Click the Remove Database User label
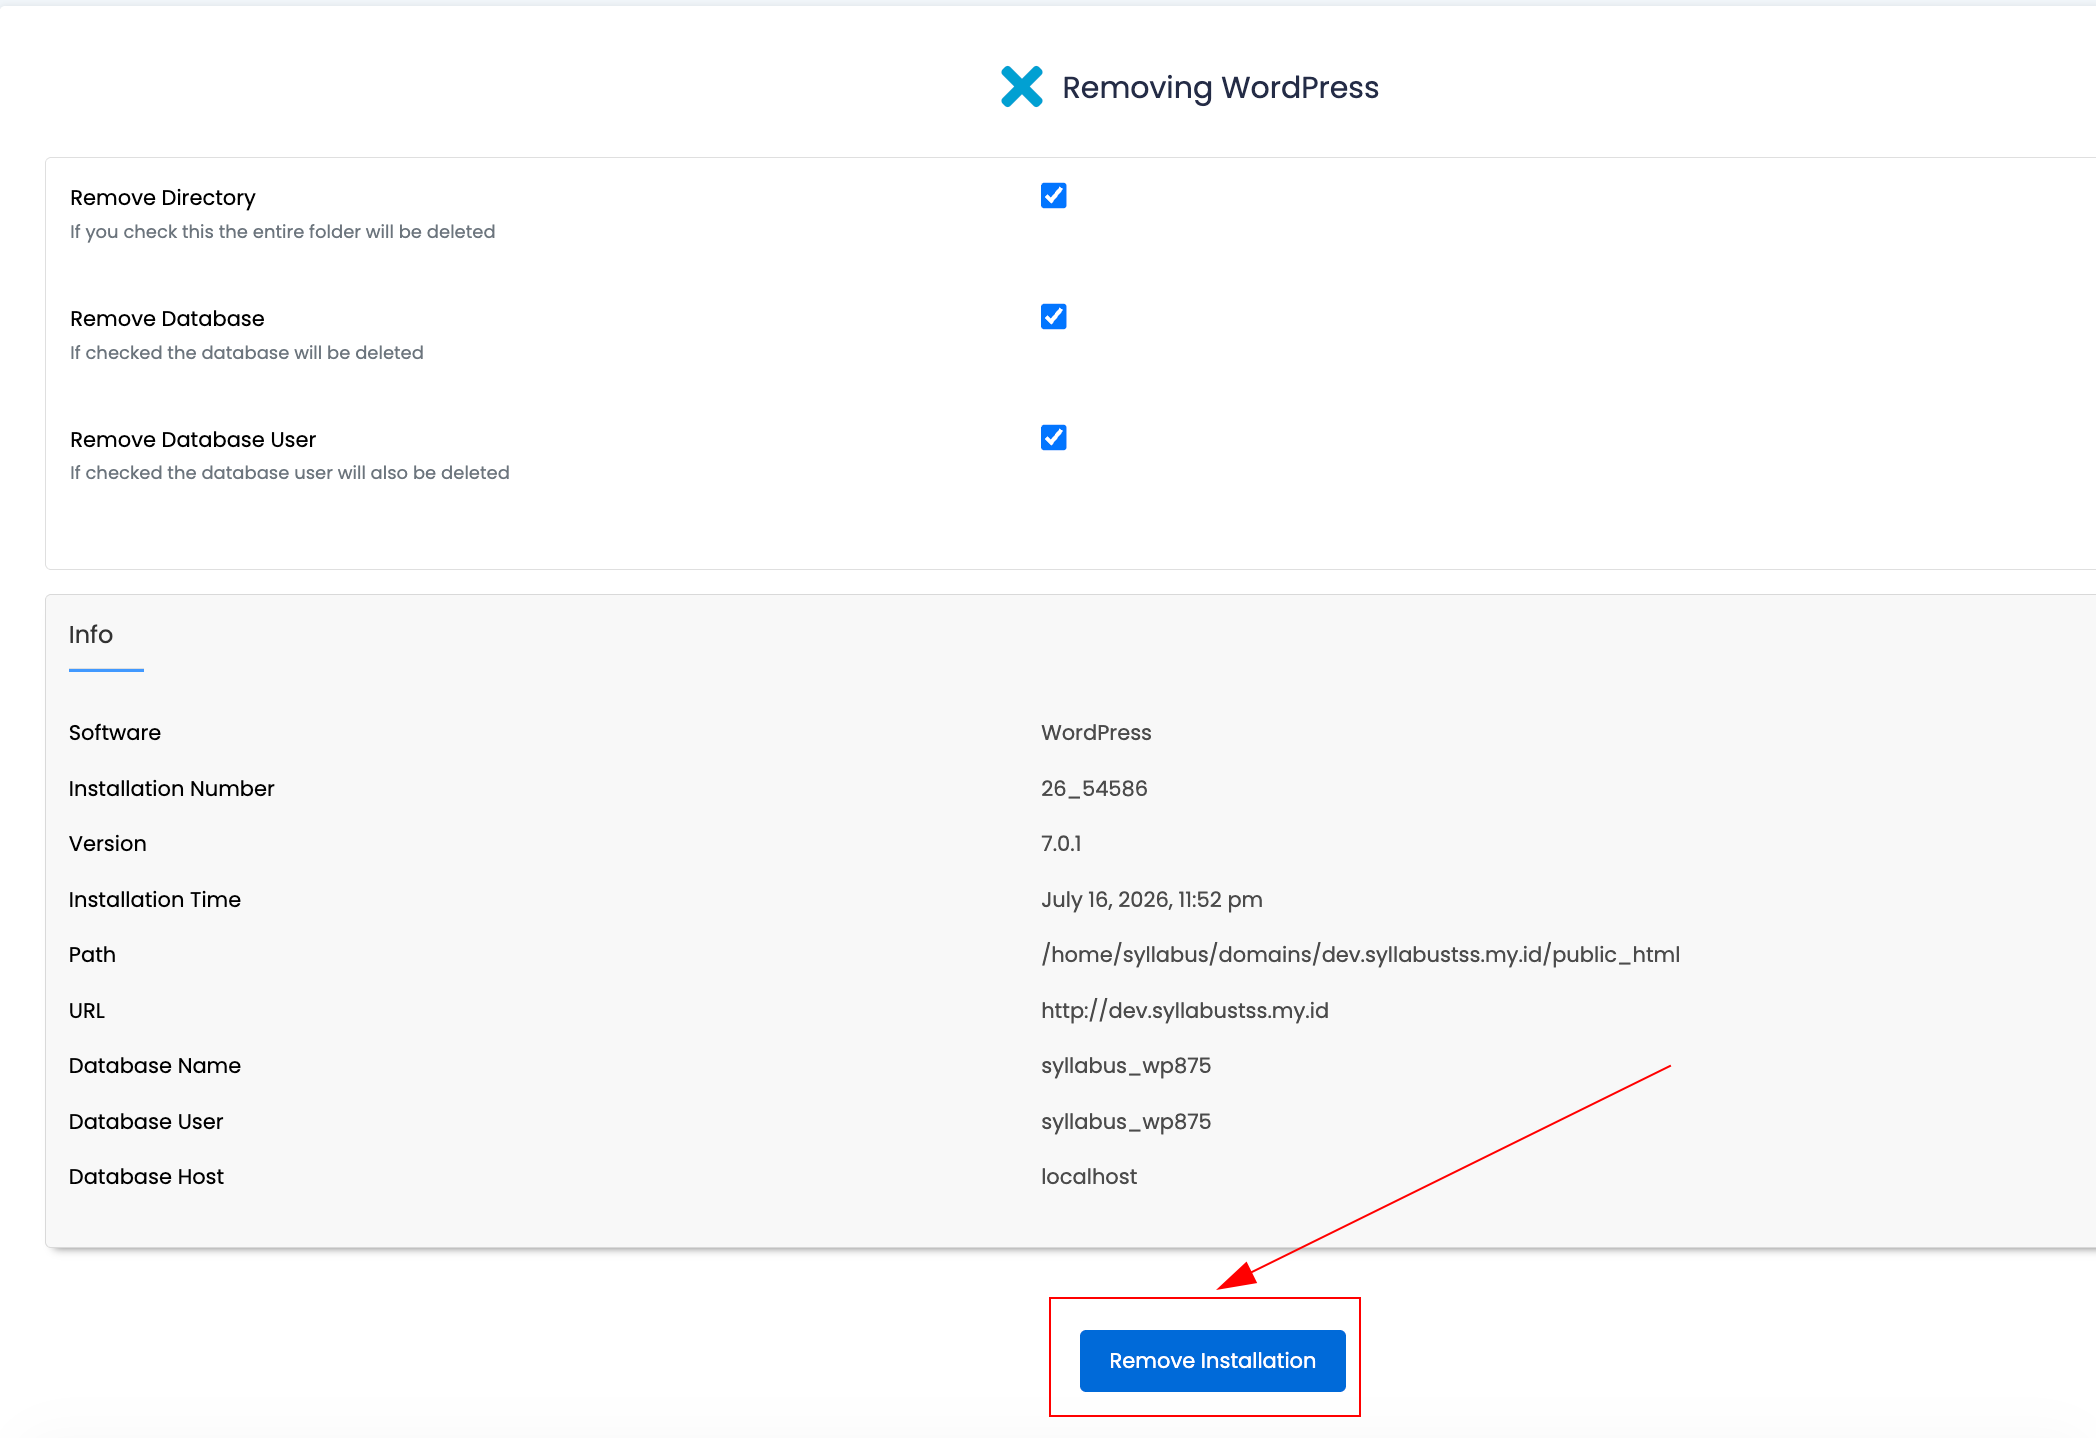The width and height of the screenshot is (2096, 1438). click(x=193, y=440)
